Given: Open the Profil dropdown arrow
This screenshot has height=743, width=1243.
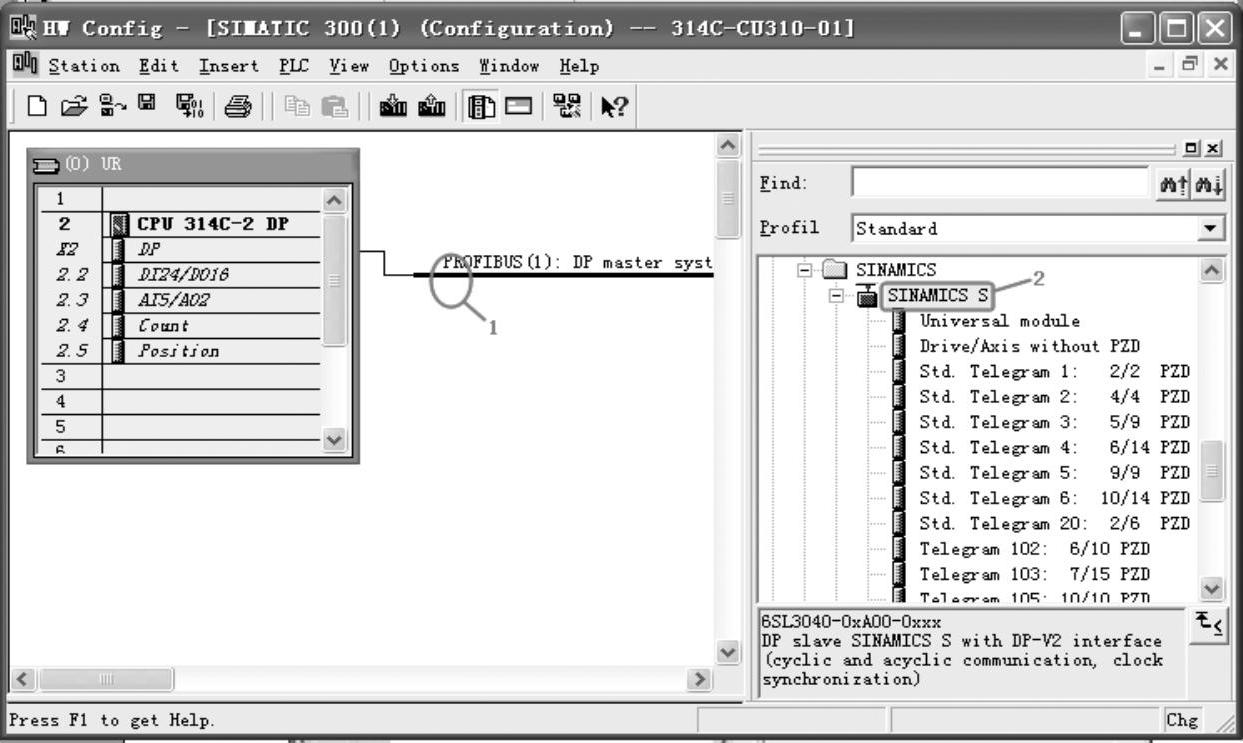Looking at the screenshot, I should pos(1212,228).
